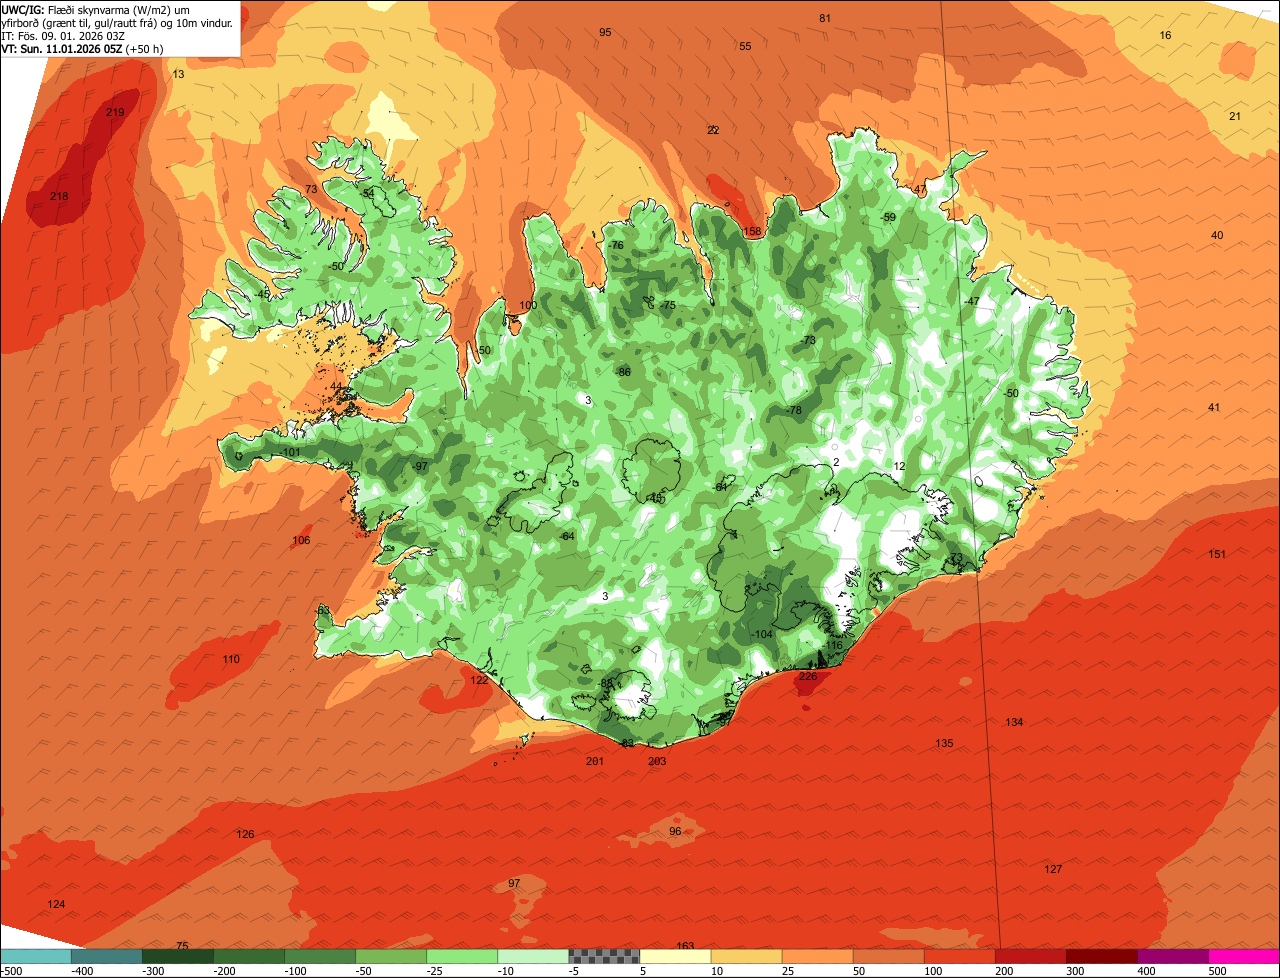Click the title line starting 'UWC/IG: Flæði skynvarma'
This screenshot has width=1280, height=978.
click(x=97, y=8)
